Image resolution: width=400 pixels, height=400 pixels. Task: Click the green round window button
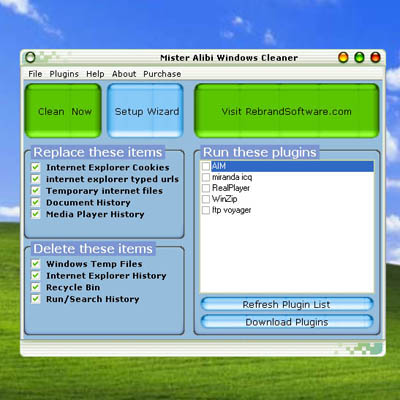(x=359, y=58)
